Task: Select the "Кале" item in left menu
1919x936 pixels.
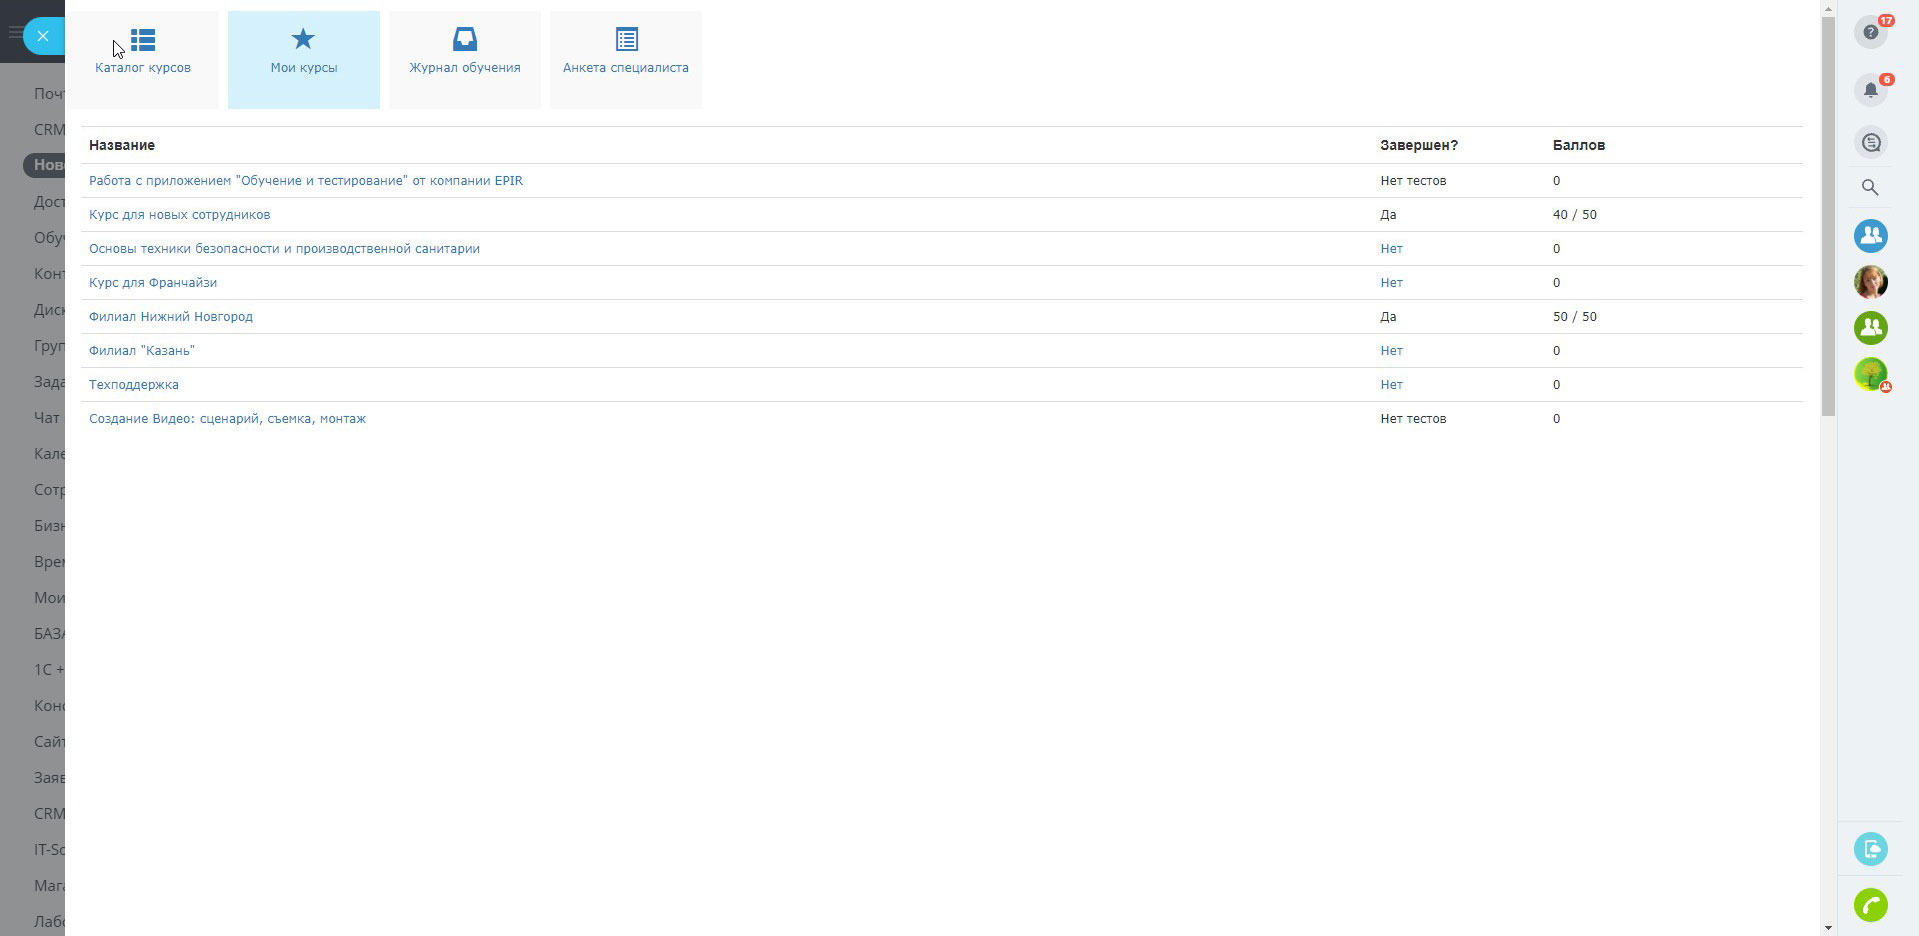Action: [49, 454]
